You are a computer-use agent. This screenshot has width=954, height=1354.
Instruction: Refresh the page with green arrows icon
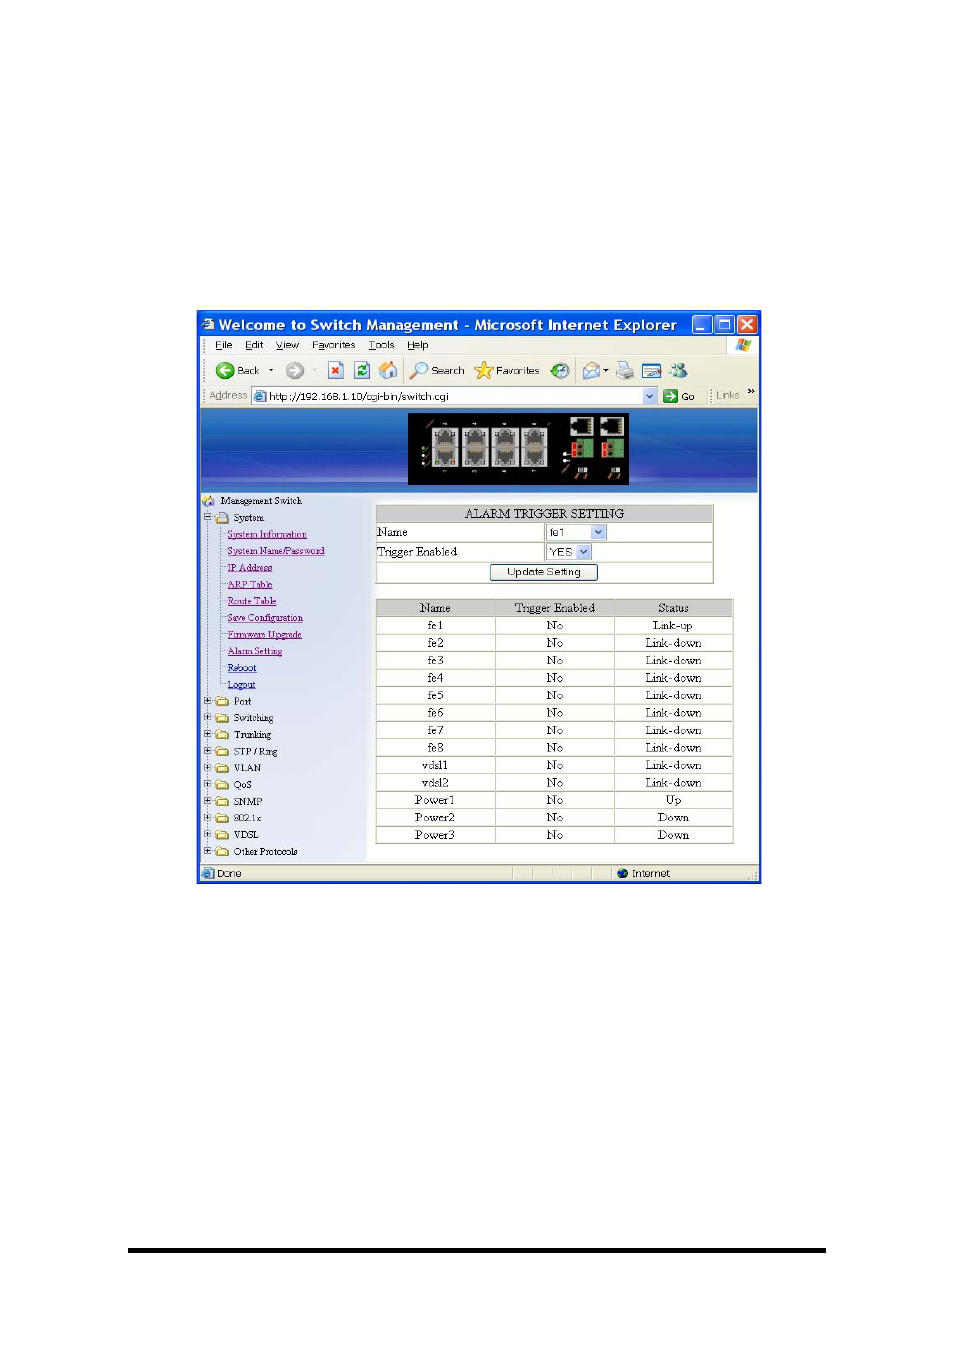[x=362, y=370]
